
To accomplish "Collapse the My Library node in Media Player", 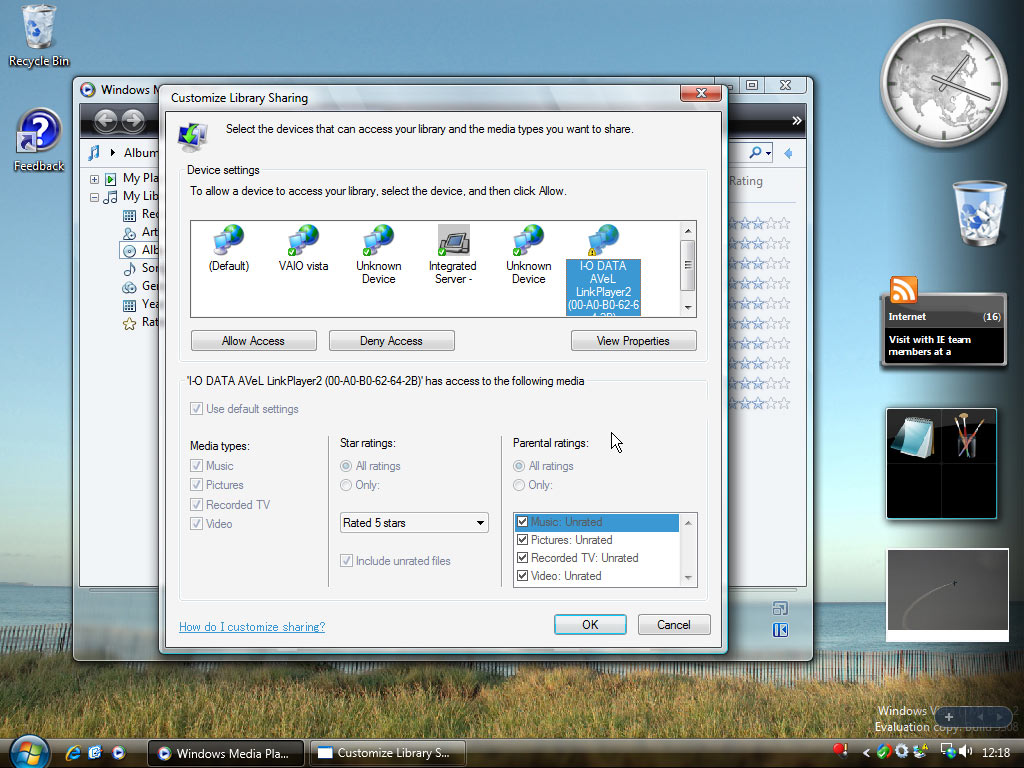I will (95, 197).
